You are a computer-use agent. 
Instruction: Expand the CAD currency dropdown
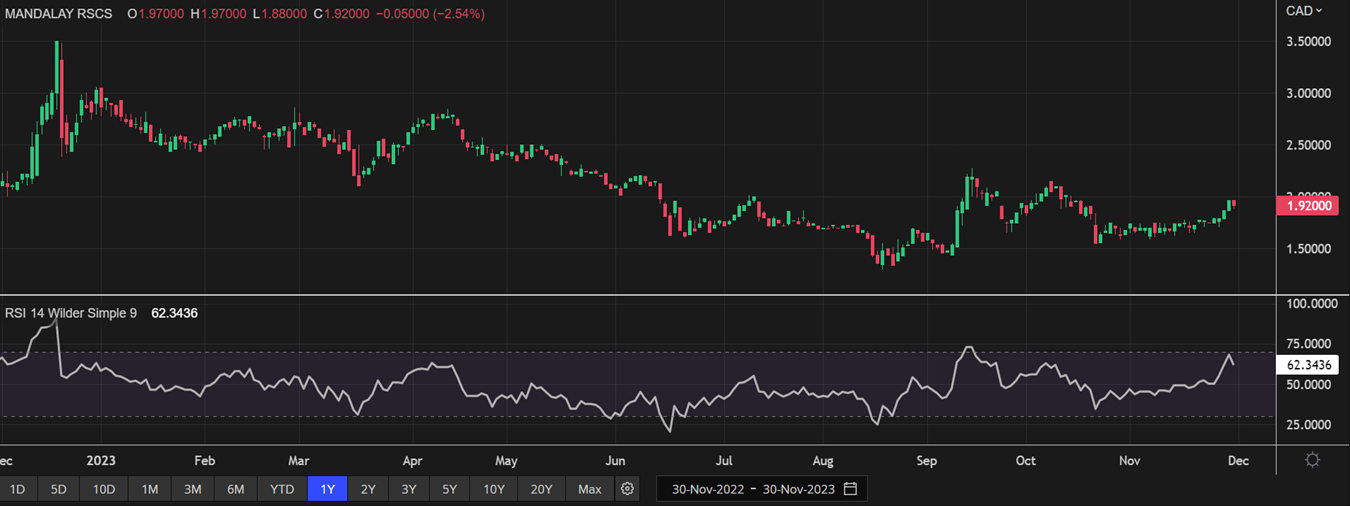(x=1303, y=11)
